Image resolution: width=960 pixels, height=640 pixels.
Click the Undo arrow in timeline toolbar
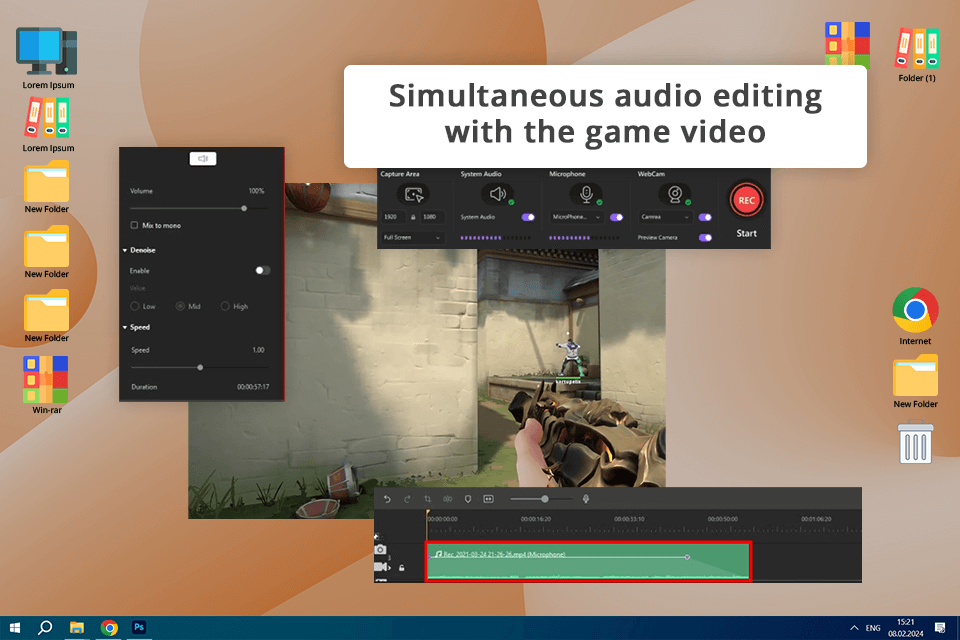point(387,499)
